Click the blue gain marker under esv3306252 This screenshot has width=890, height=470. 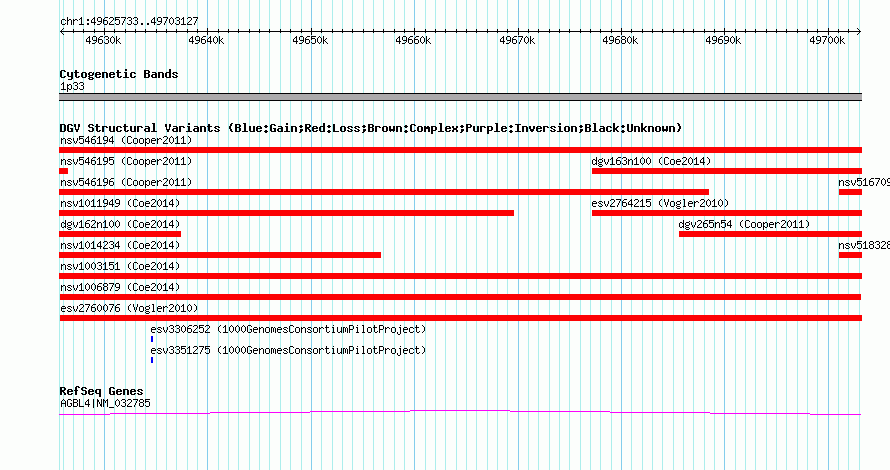coord(152,339)
